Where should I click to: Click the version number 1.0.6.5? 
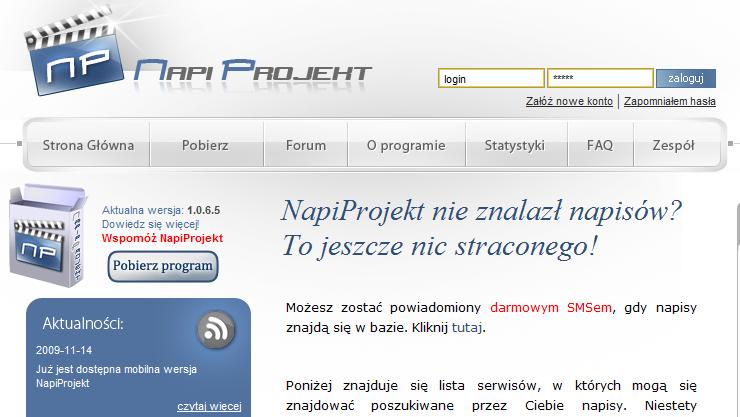[x=203, y=210]
